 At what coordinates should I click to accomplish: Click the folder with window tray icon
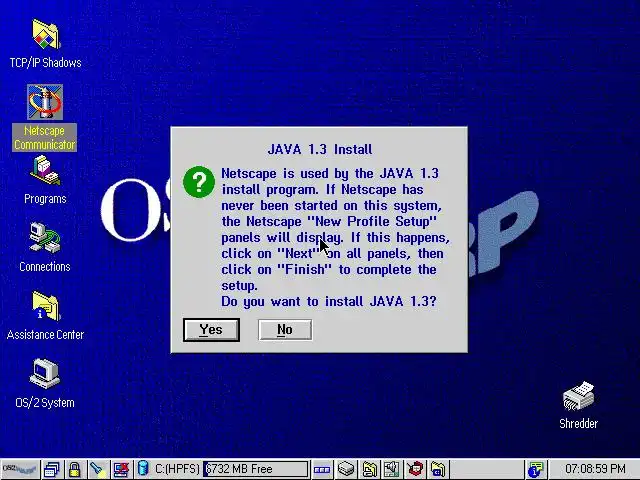(438, 469)
